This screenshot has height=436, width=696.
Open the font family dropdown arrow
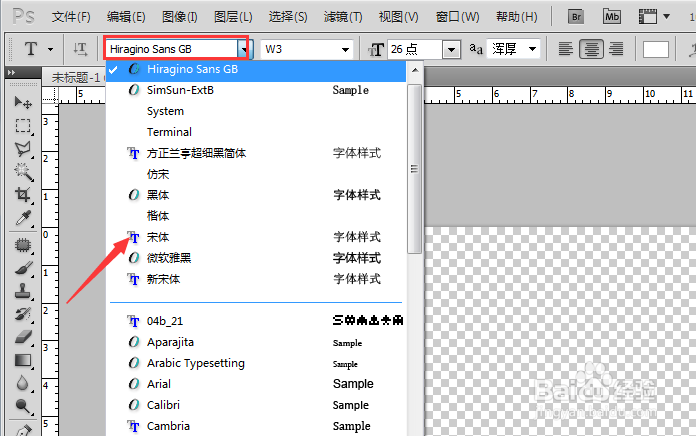tap(244, 49)
